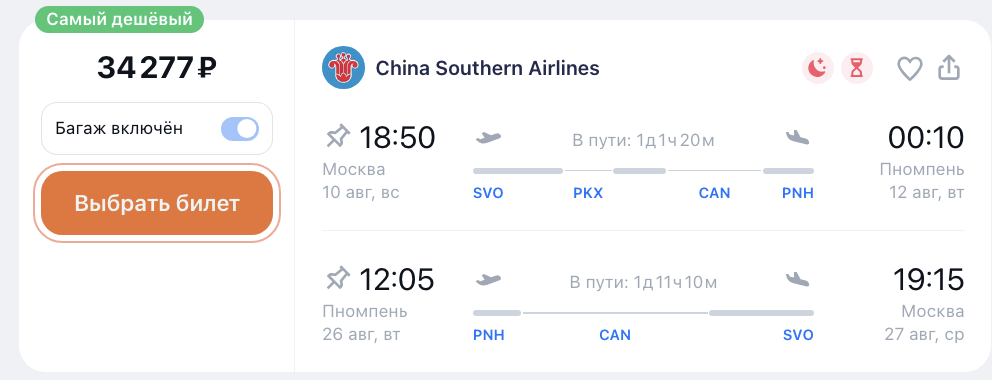Image resolution: width=992 pixels, height=380 pixels.
Task: Add ticket to favorites with heart icon
Action: (910, 68)
